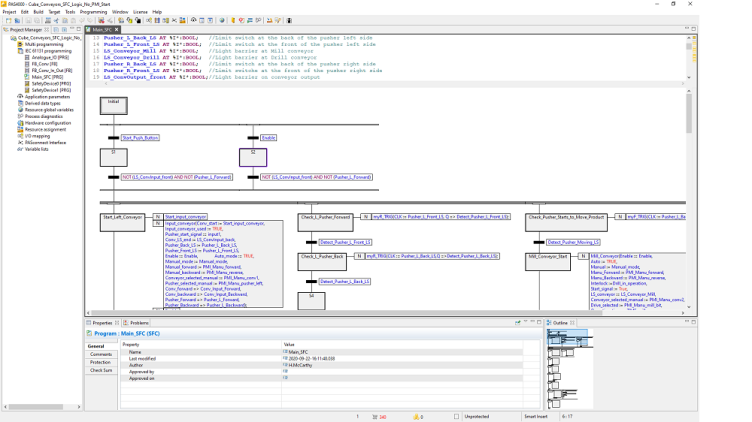Toggle the Unprotected checkbox in status bar
Viewport: 752px width, 422px height.
pyautogui.click(x=457, y=416)
